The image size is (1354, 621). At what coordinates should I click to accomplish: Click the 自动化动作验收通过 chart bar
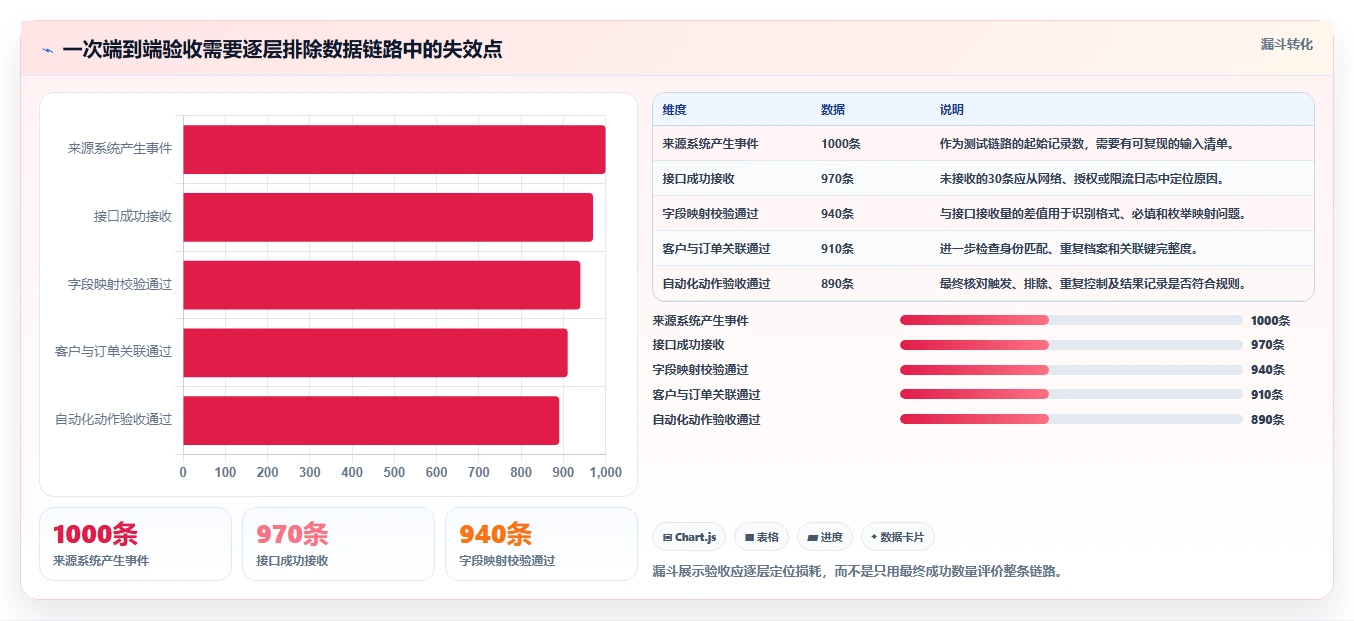point(371,420)
